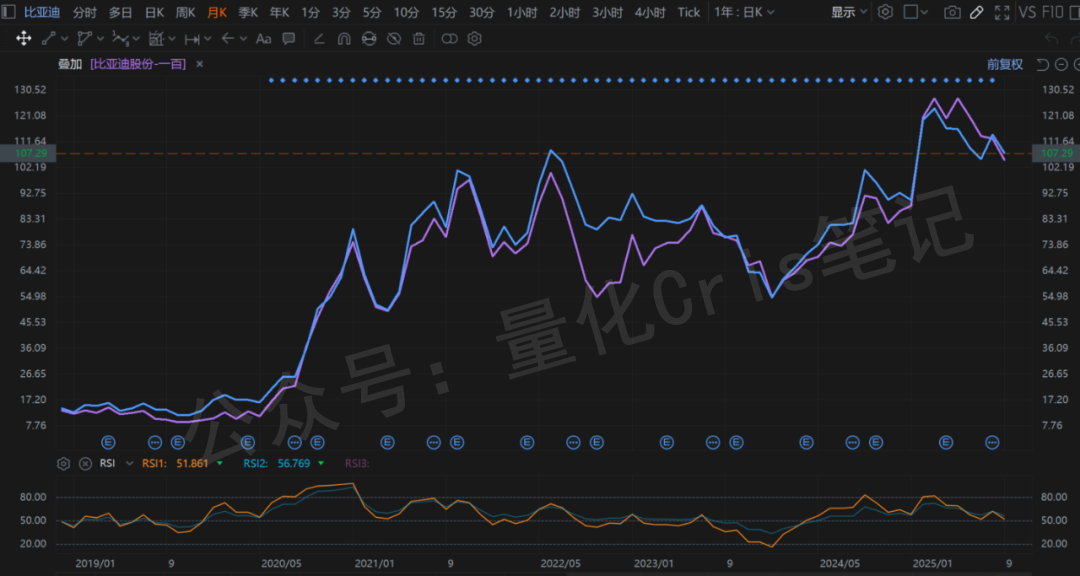1080x576 pixels.
Task: Open the 1年:日K range dropdown
Action: coord(745,12)
